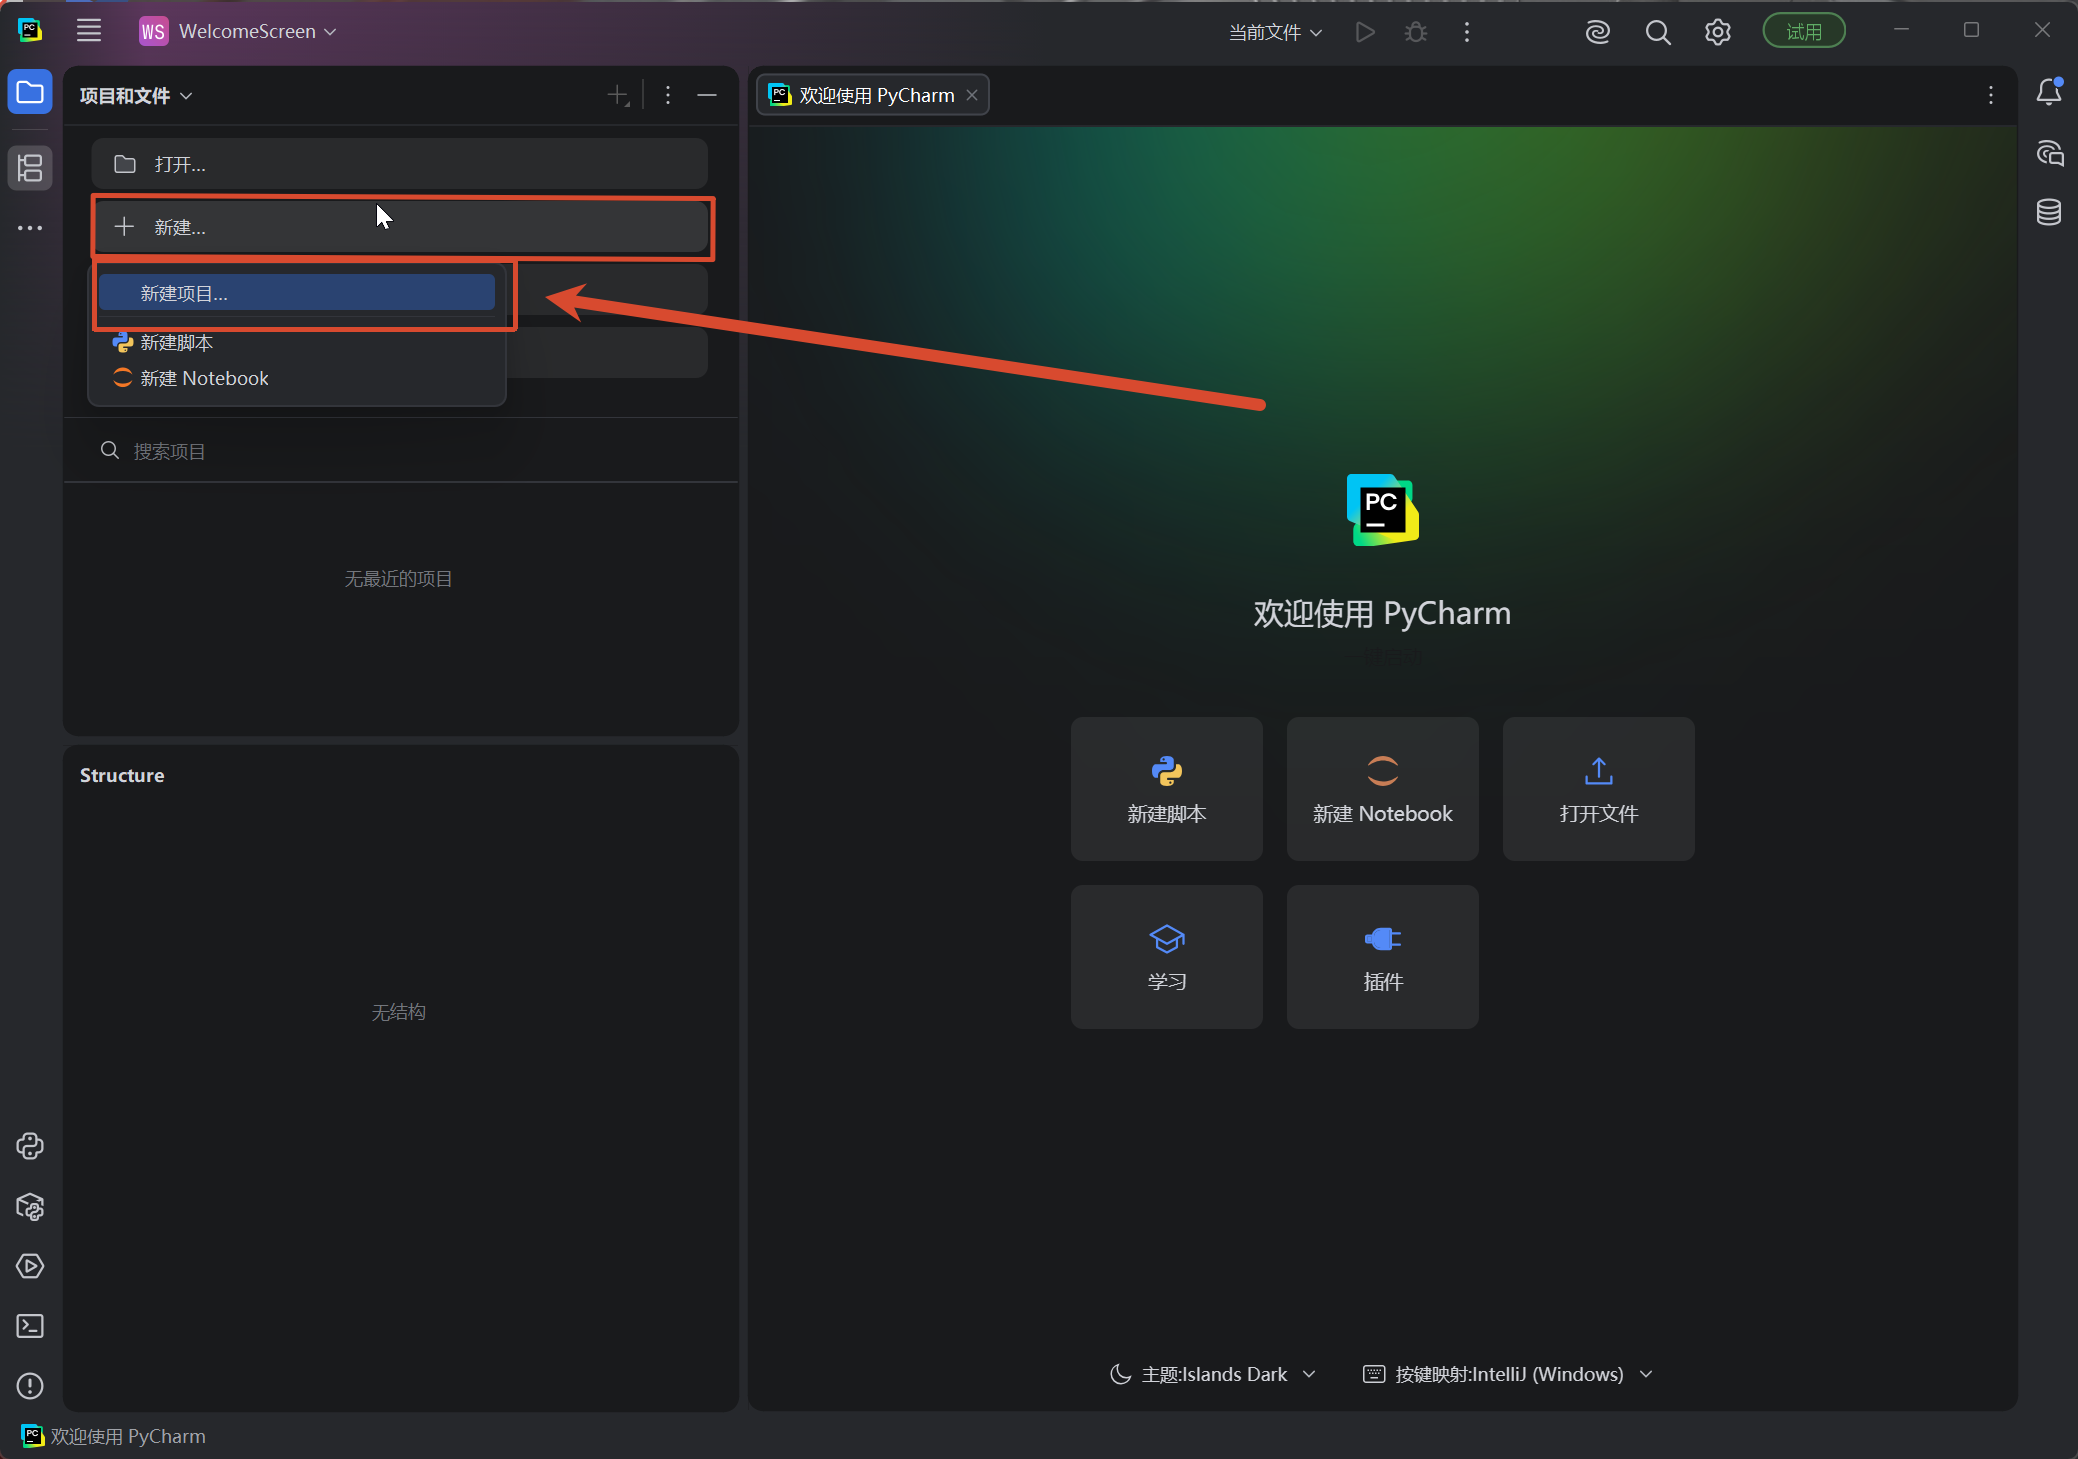Screen dimensions: 2078x1459
Task: Open the Database tool window
Action: pos(2049,212)
